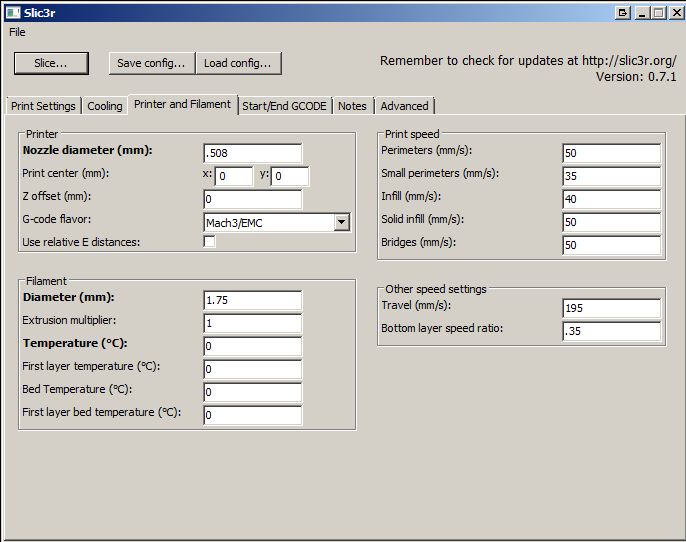Click the filament Diameter field
Image resolution: width=686 pixels, height=542 pixels.
click(252, 300)
